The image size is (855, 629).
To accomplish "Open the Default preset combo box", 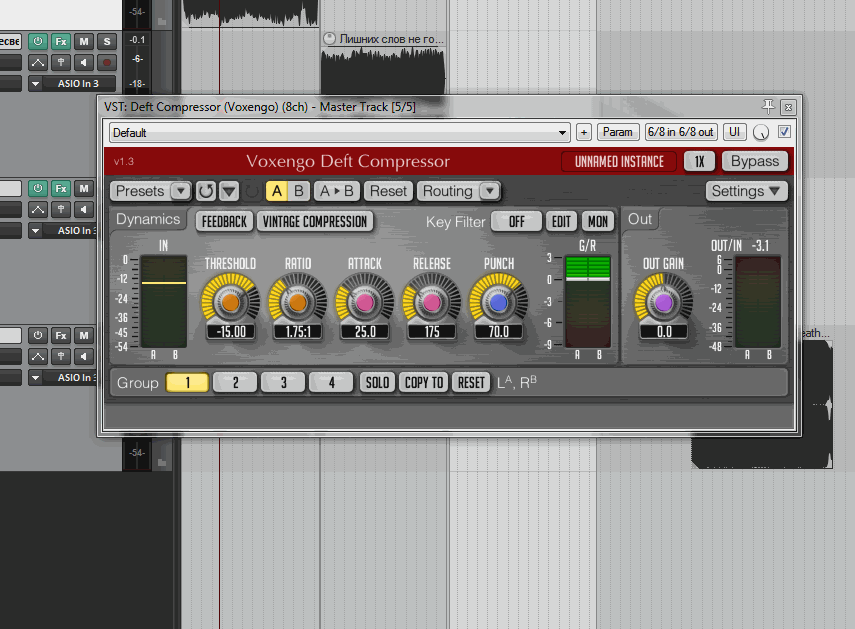I will tap(339, 132).
